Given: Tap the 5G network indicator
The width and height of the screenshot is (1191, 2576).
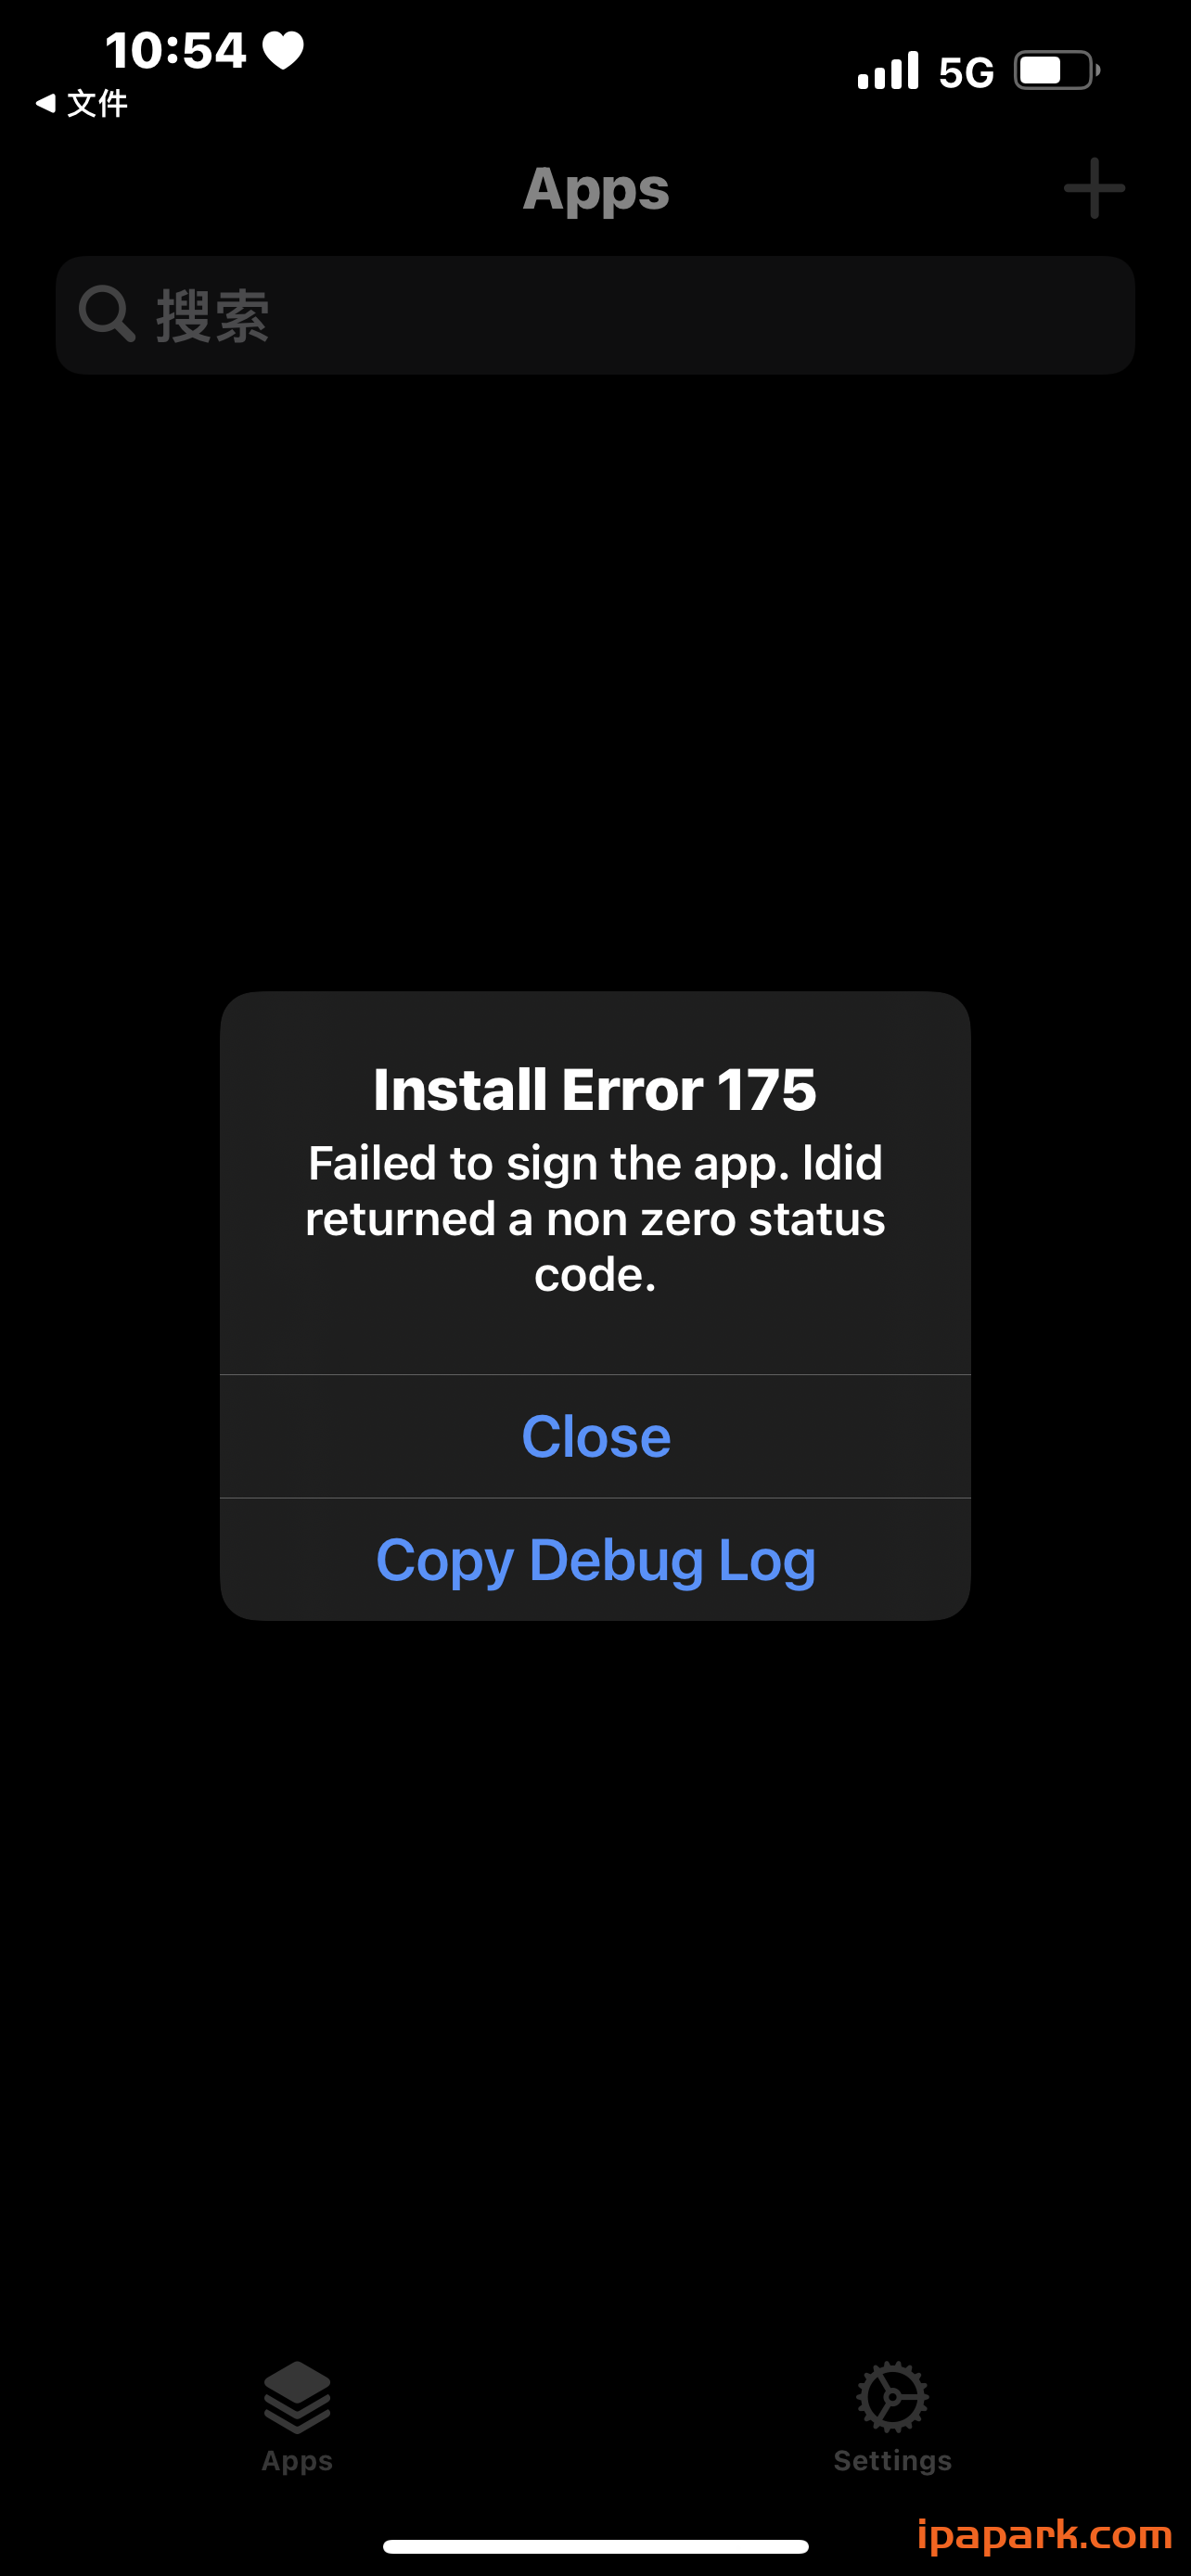Looking at the screenshot, I should 966,72.
